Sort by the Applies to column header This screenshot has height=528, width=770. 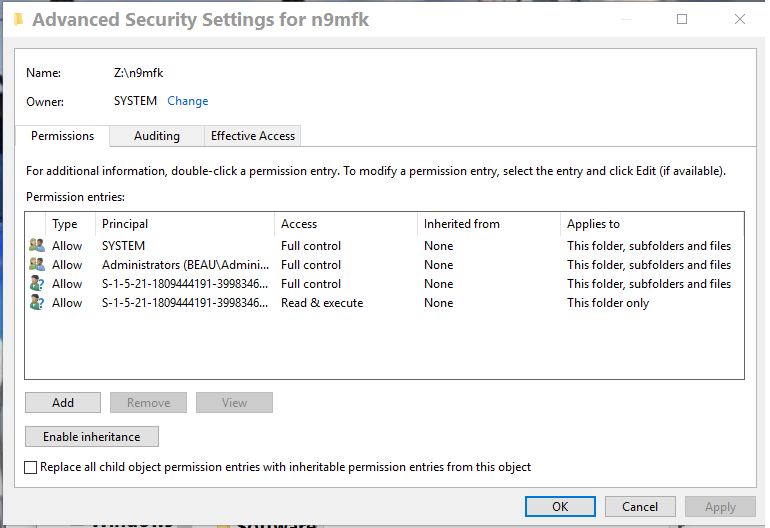coord(652,224)
